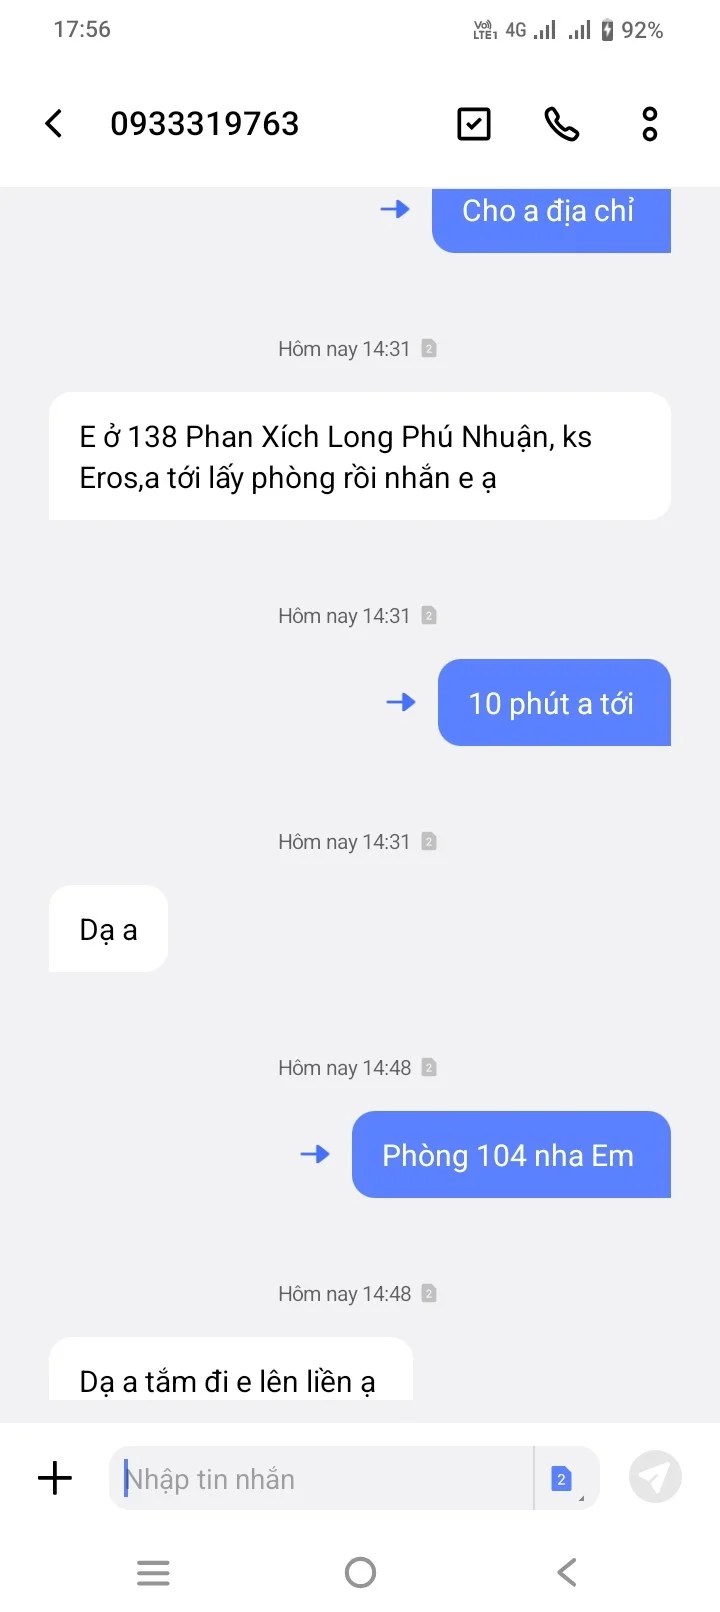
Task: Tap the checkbox select-messages icon
Action: click(474, 124)
